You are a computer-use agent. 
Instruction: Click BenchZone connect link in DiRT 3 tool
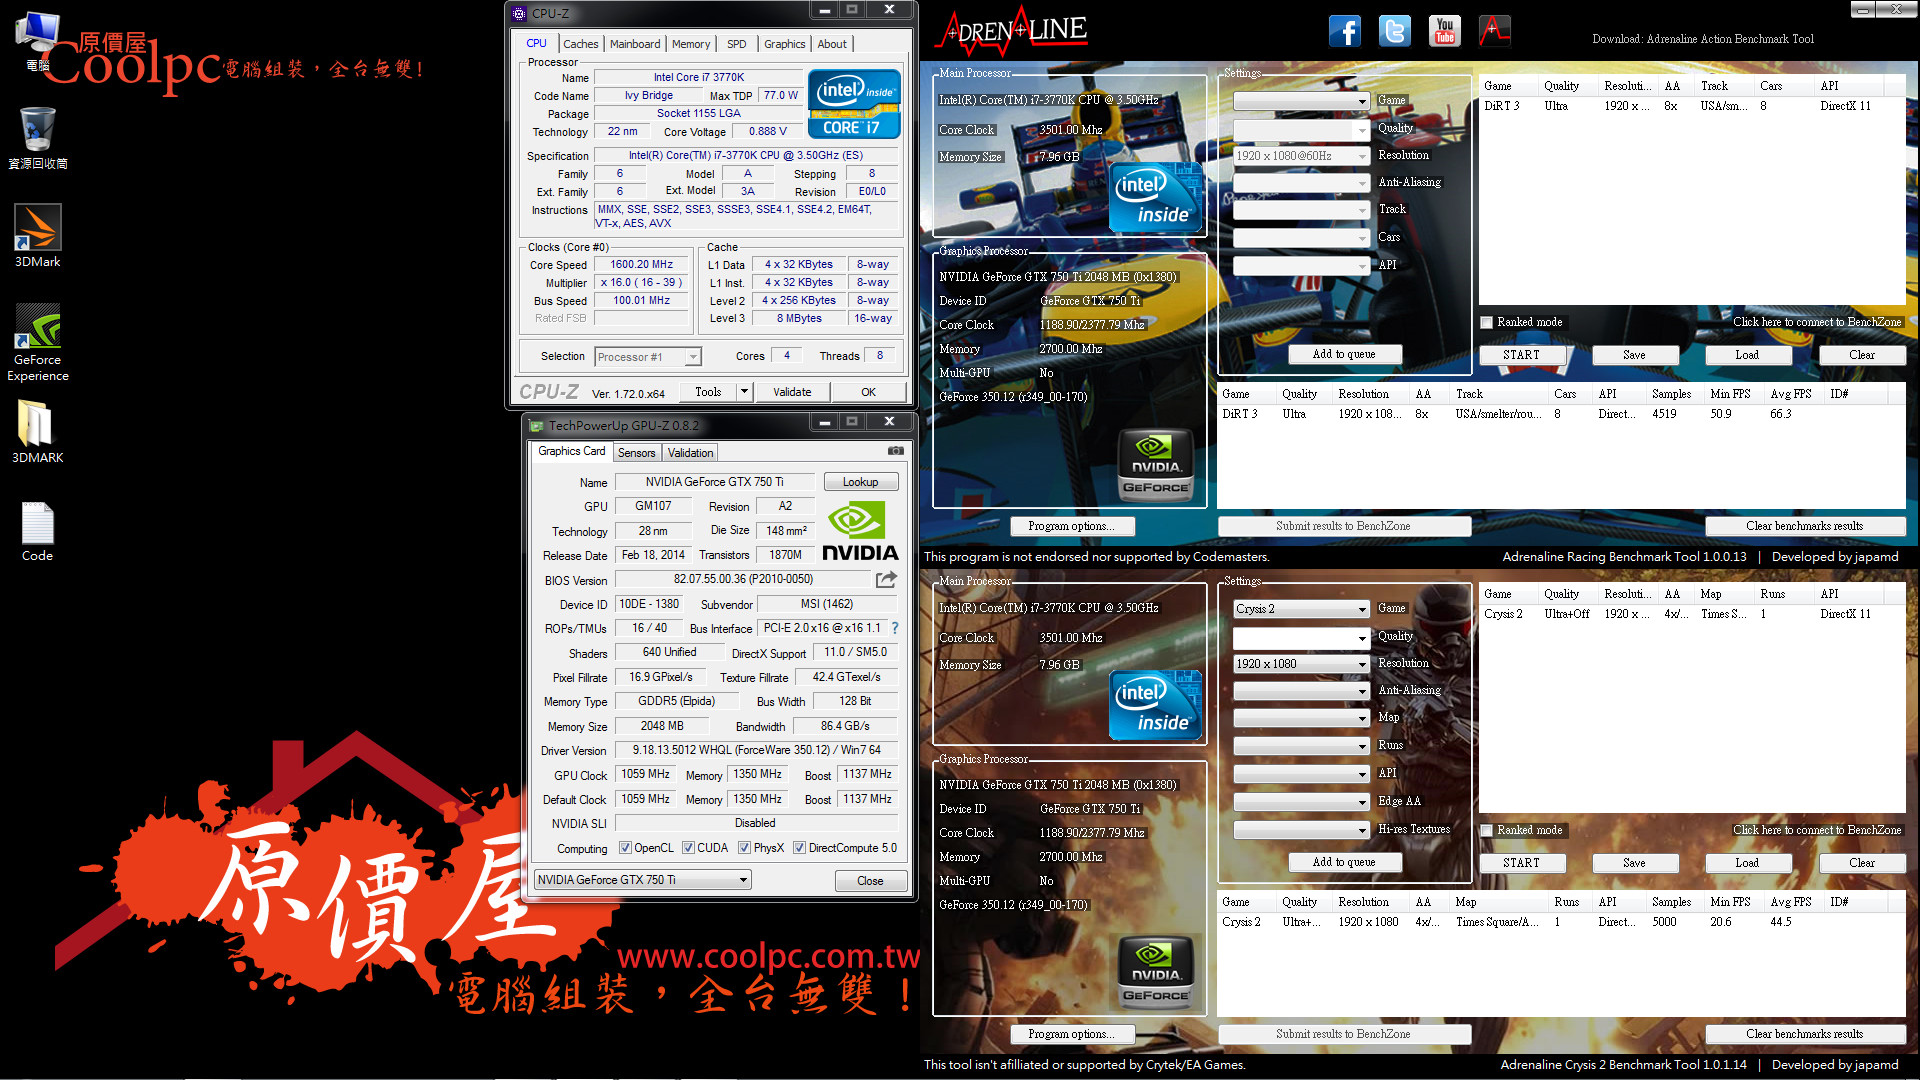click(x=1817, y=322)
